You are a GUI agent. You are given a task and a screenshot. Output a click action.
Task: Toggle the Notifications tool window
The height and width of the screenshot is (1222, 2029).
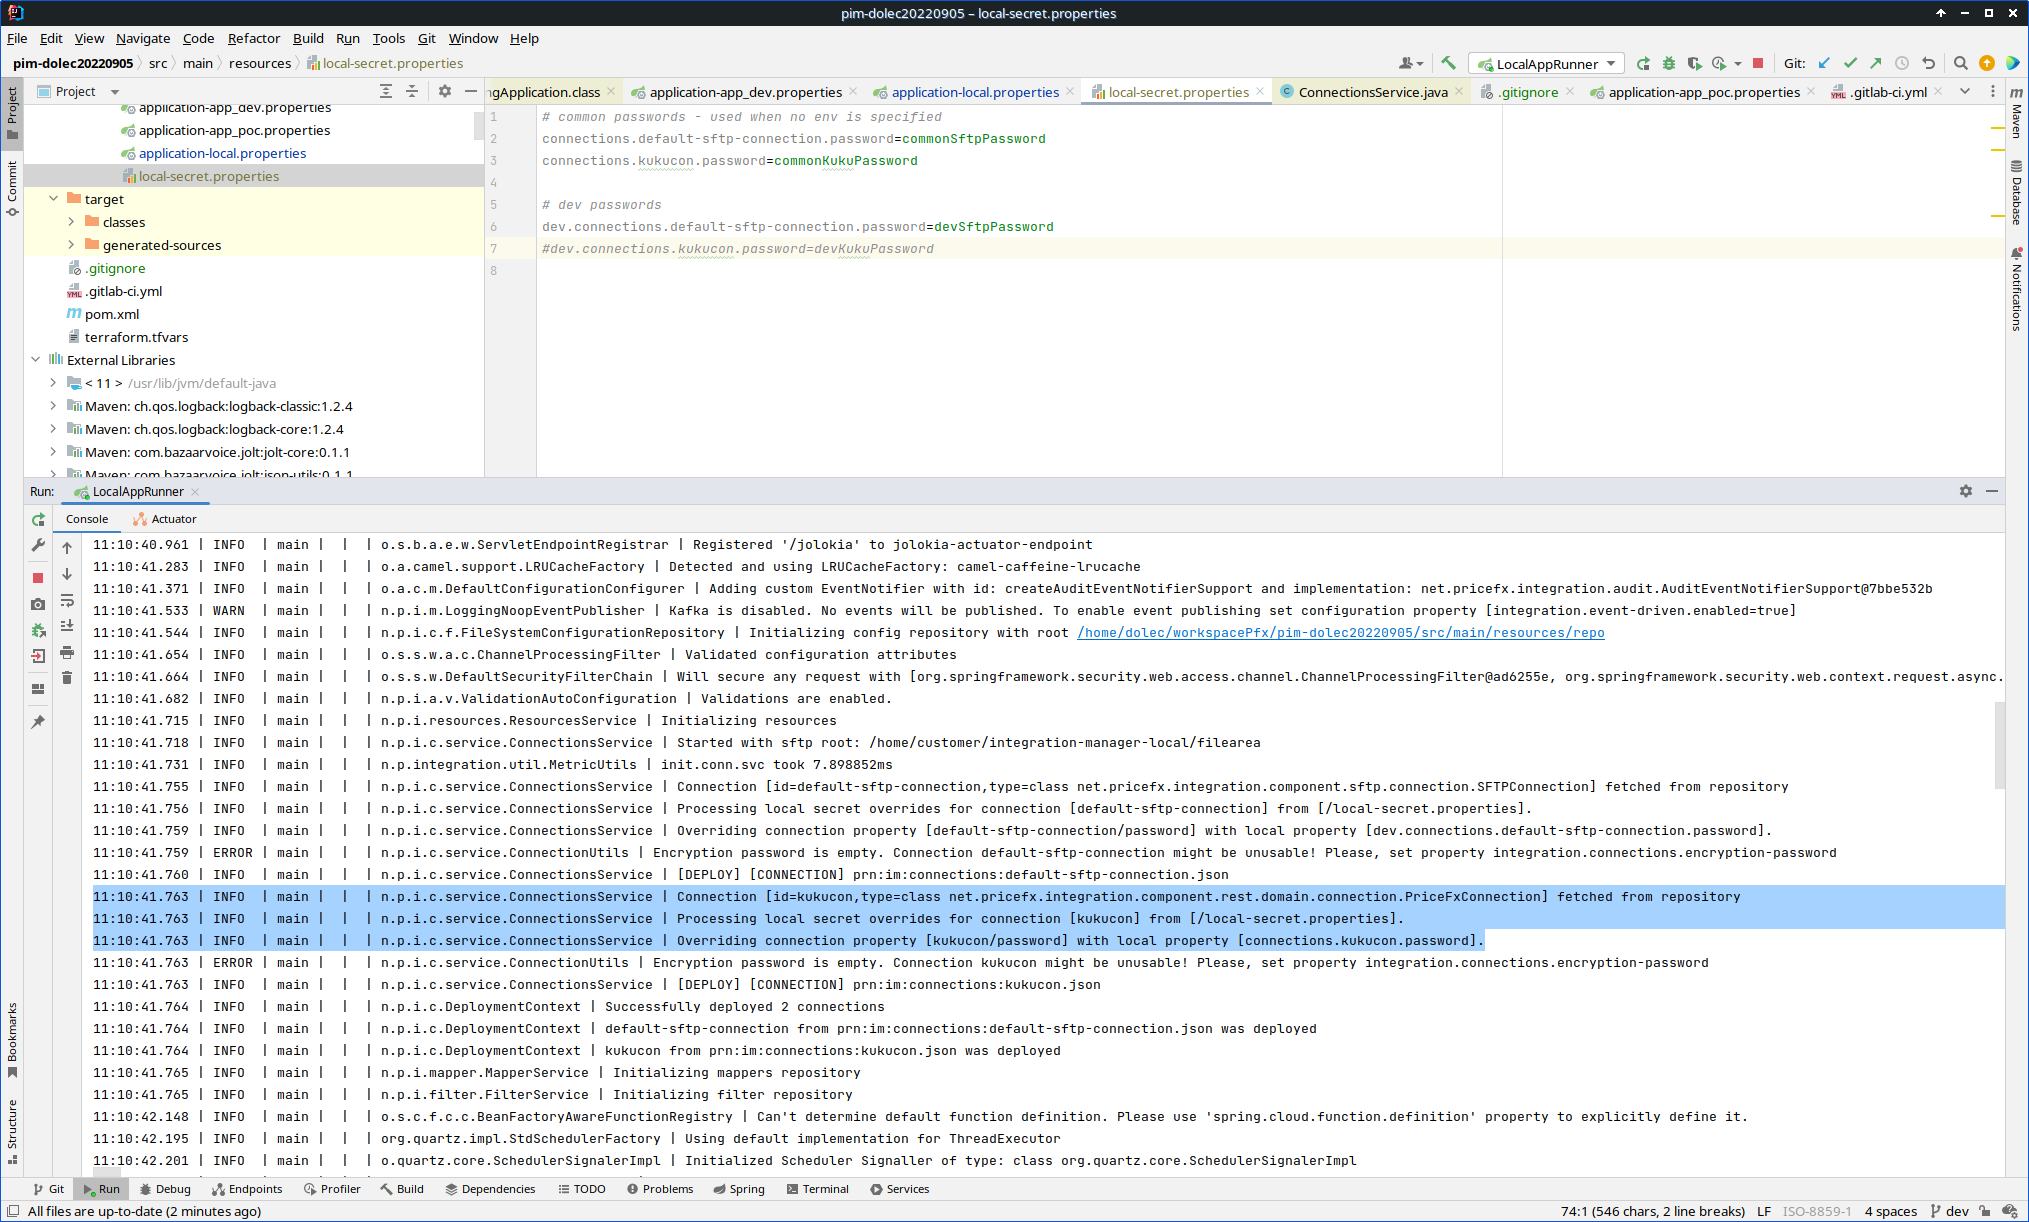point(2016,290)
